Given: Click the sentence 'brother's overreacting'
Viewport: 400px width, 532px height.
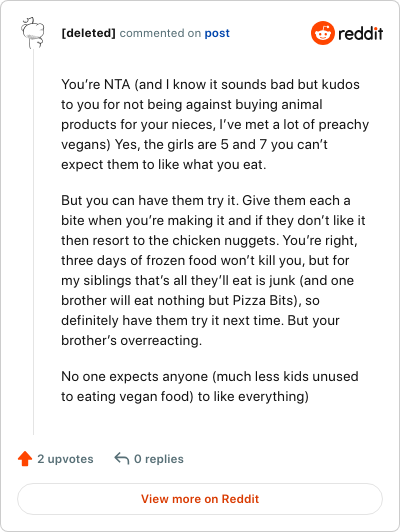Looking at the screenshot, I should coord(132,341).
